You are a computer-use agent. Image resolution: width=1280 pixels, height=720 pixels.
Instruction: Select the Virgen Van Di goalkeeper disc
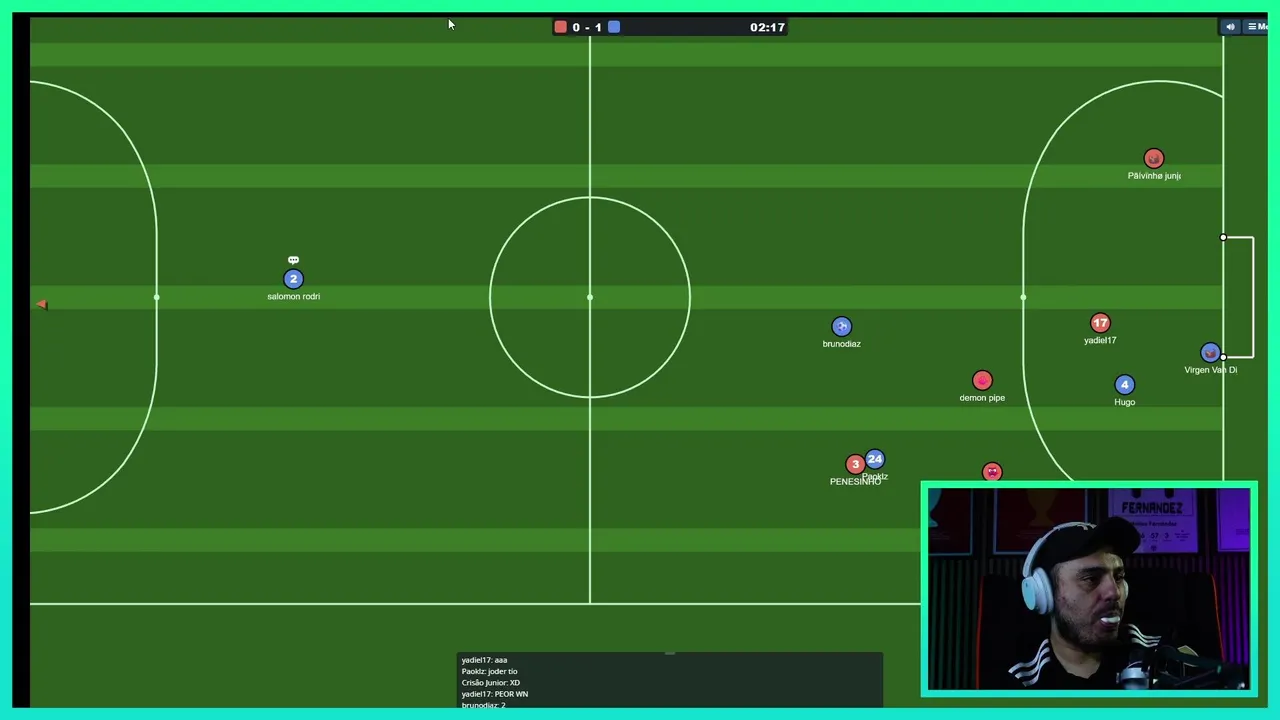coord(1210,353)
